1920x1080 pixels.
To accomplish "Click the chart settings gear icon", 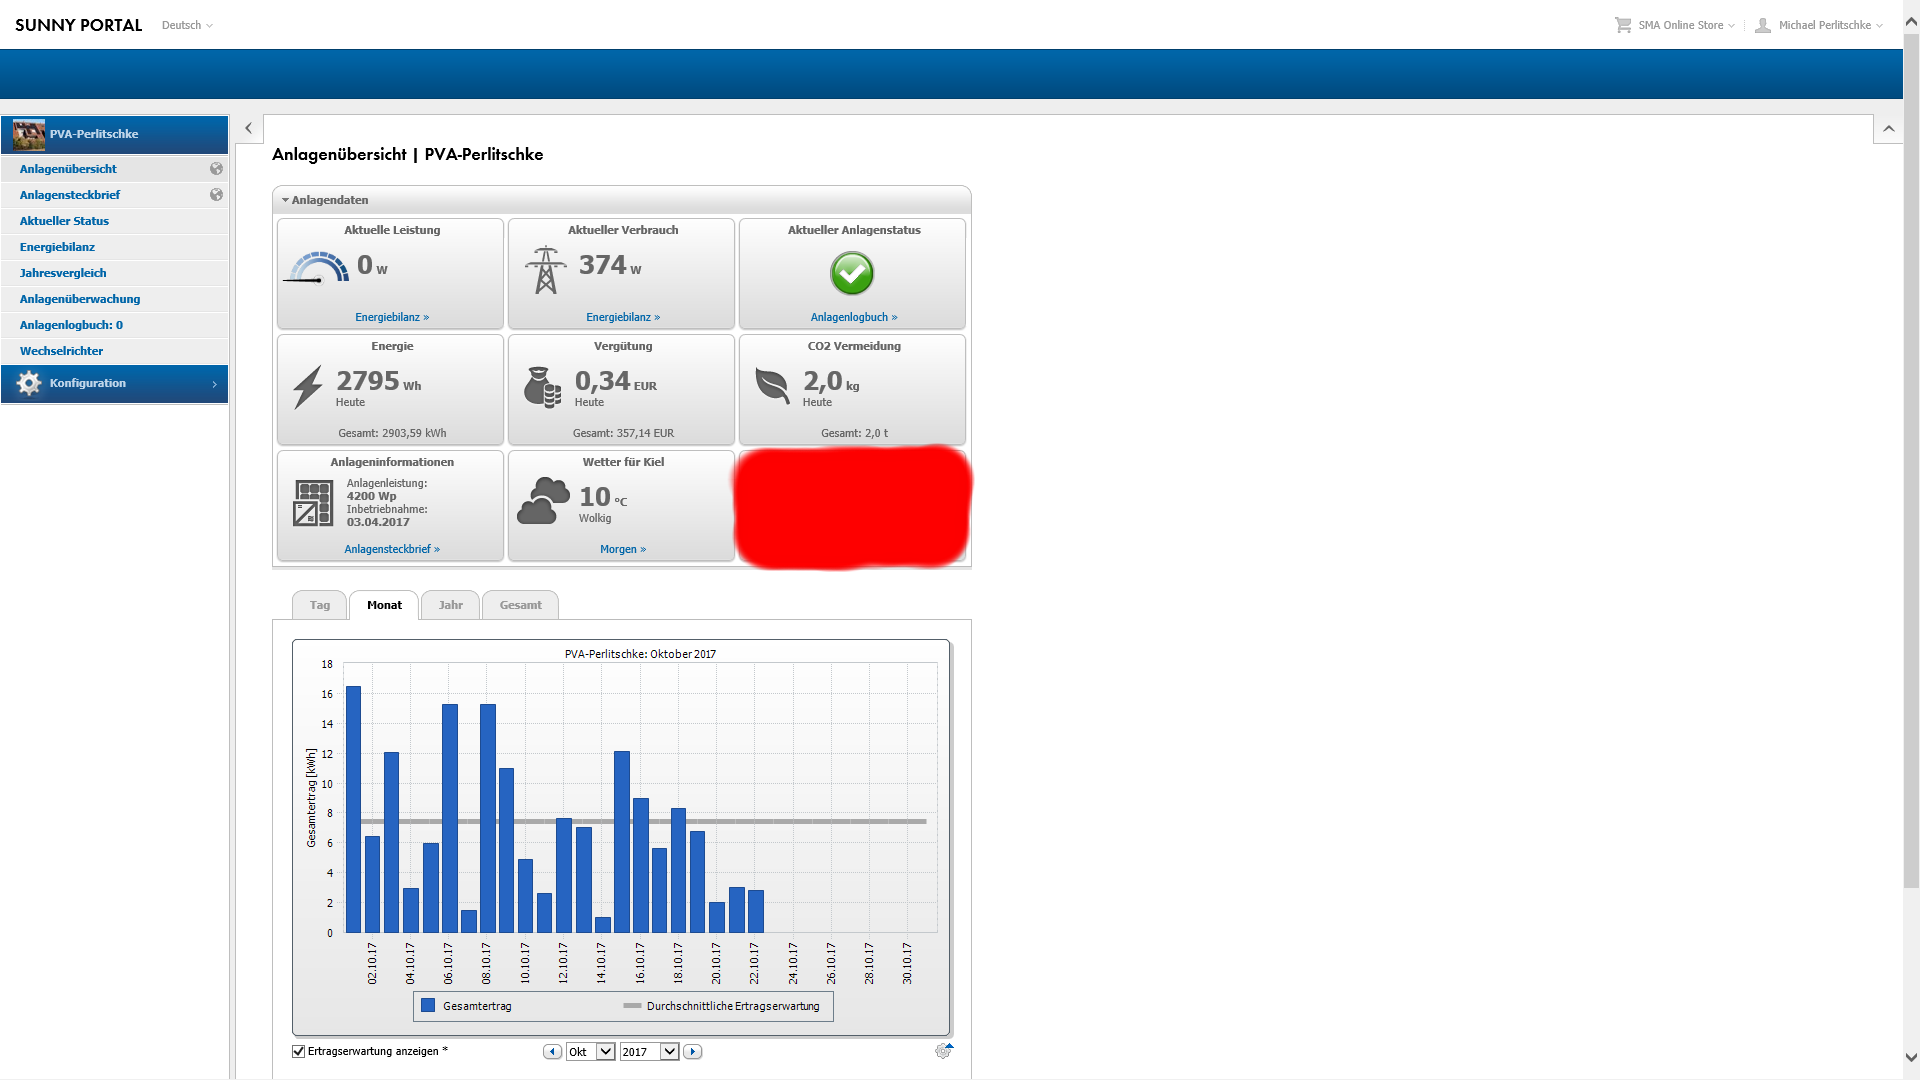I will click(943, 1051).
